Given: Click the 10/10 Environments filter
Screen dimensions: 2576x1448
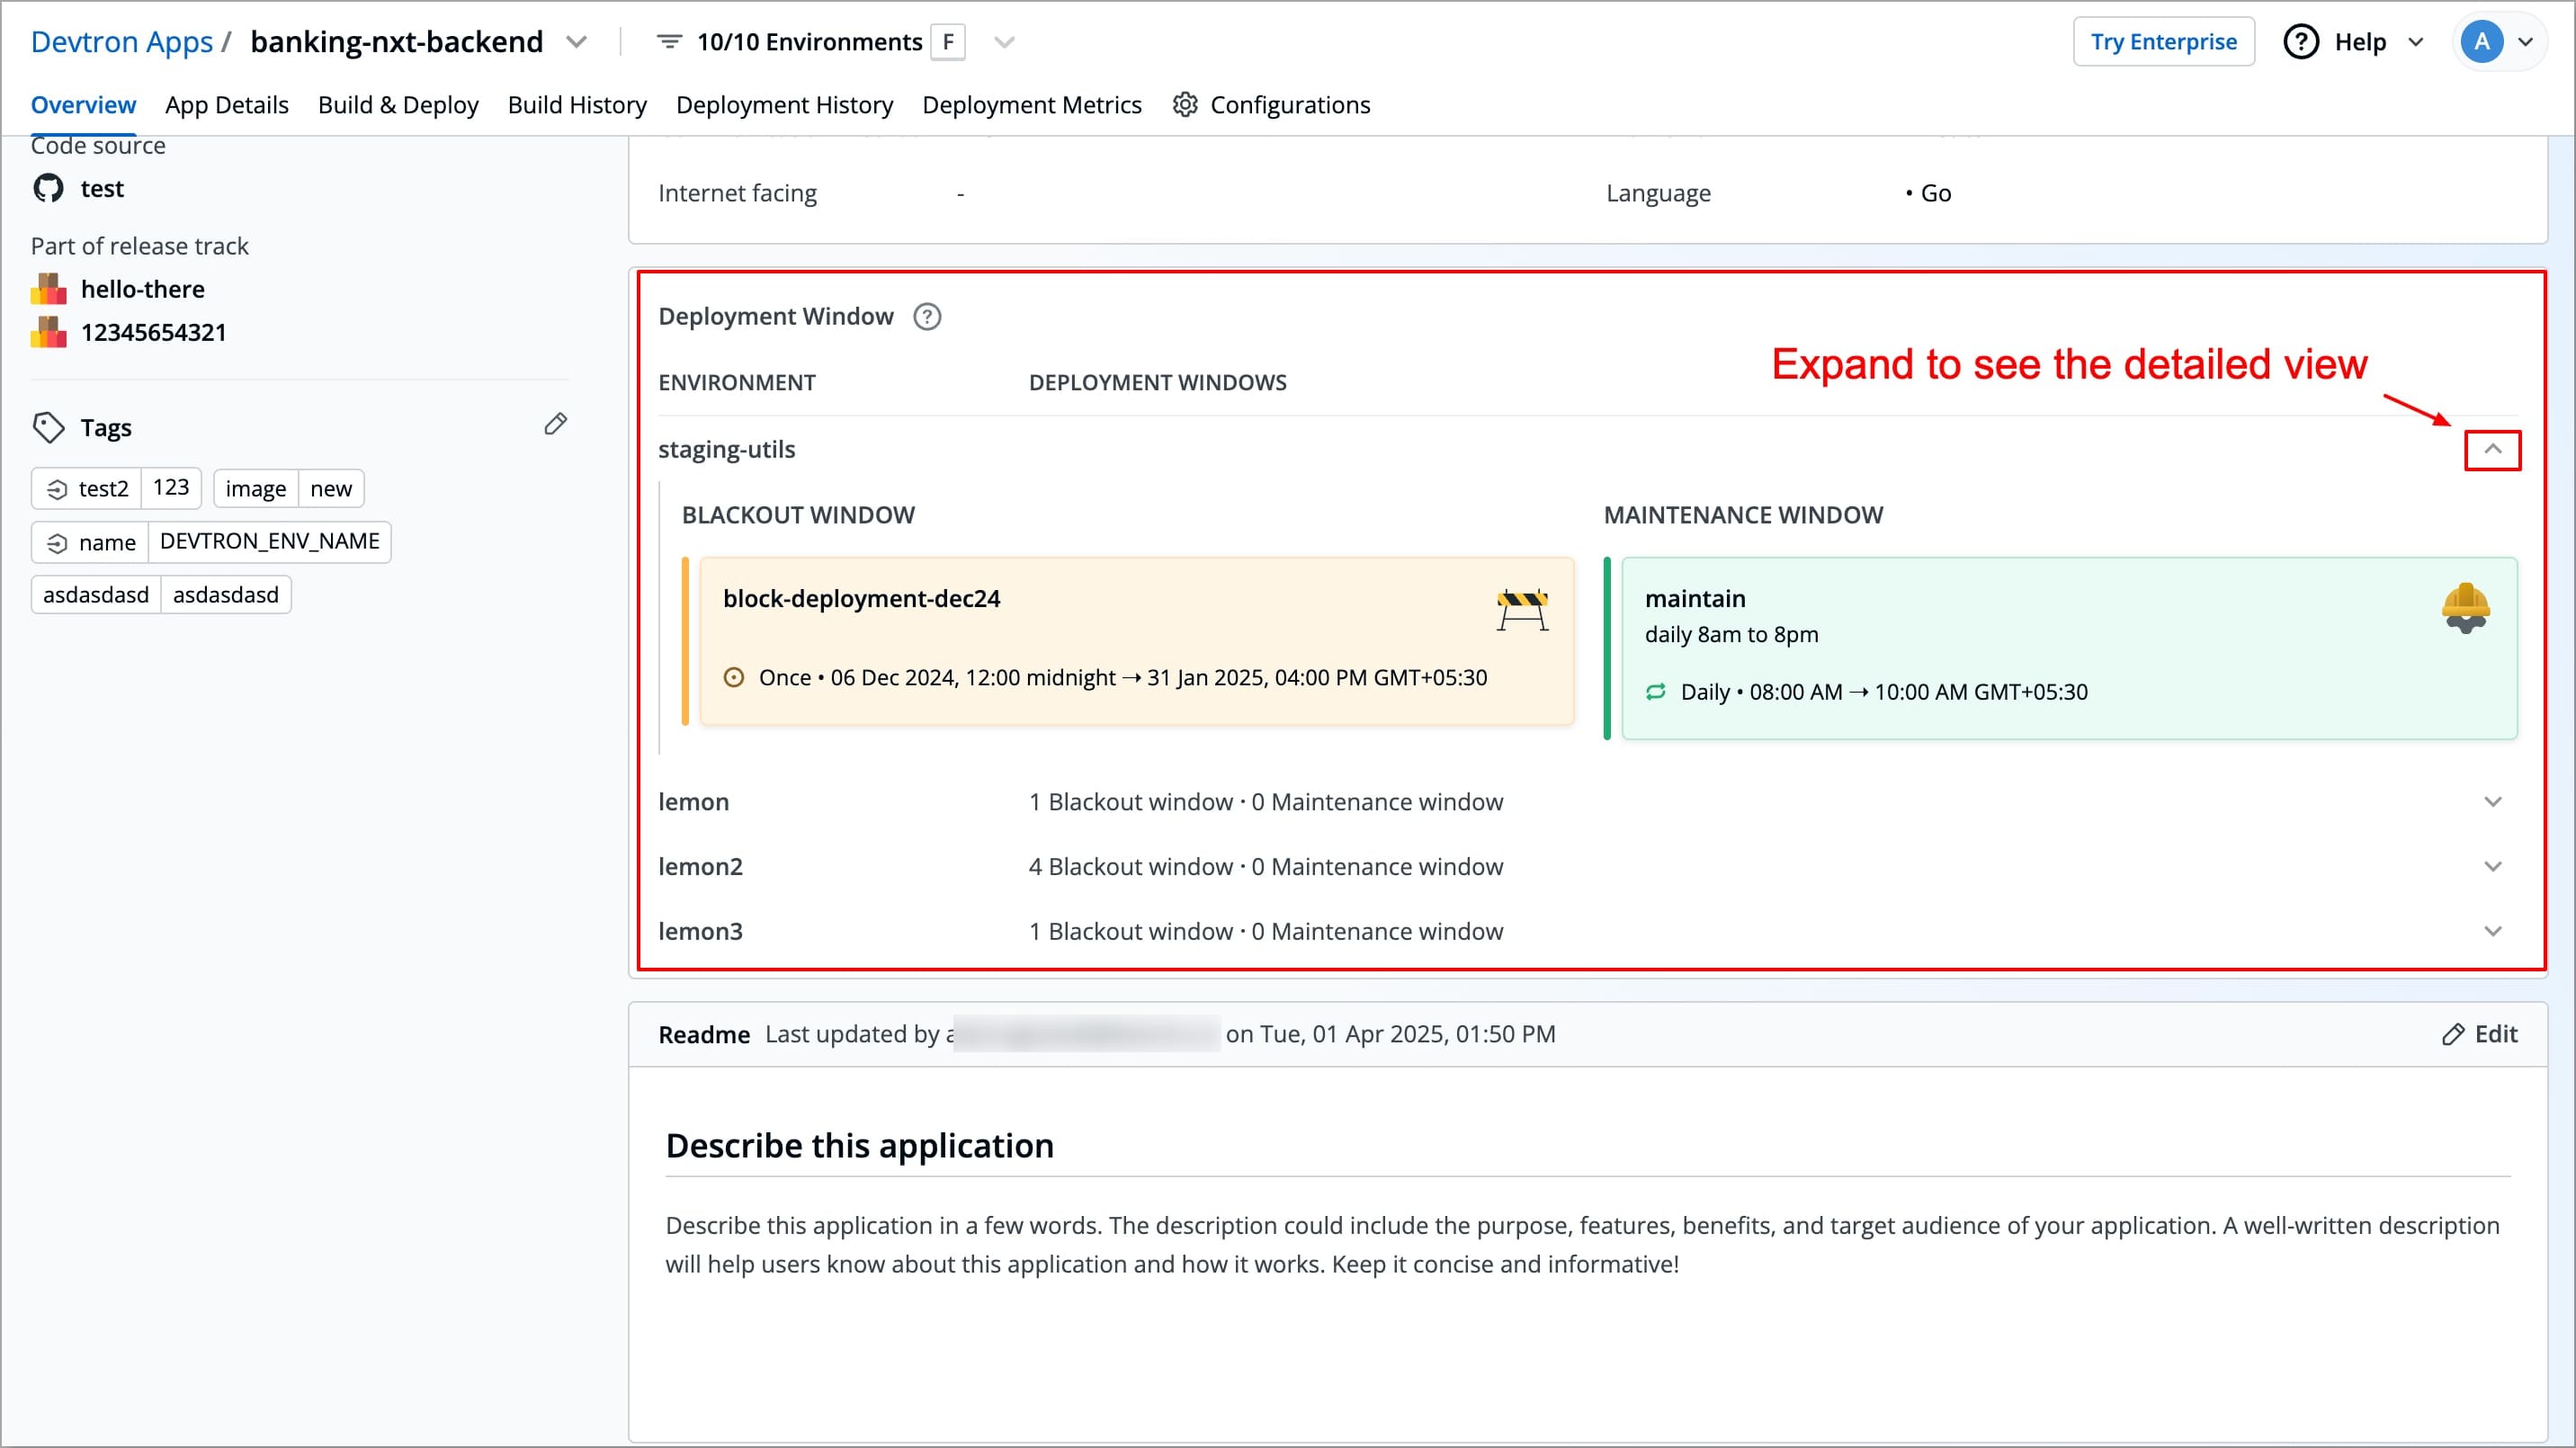Looking at the screenshot, I should pyautogui.click(x=809, y=42).
